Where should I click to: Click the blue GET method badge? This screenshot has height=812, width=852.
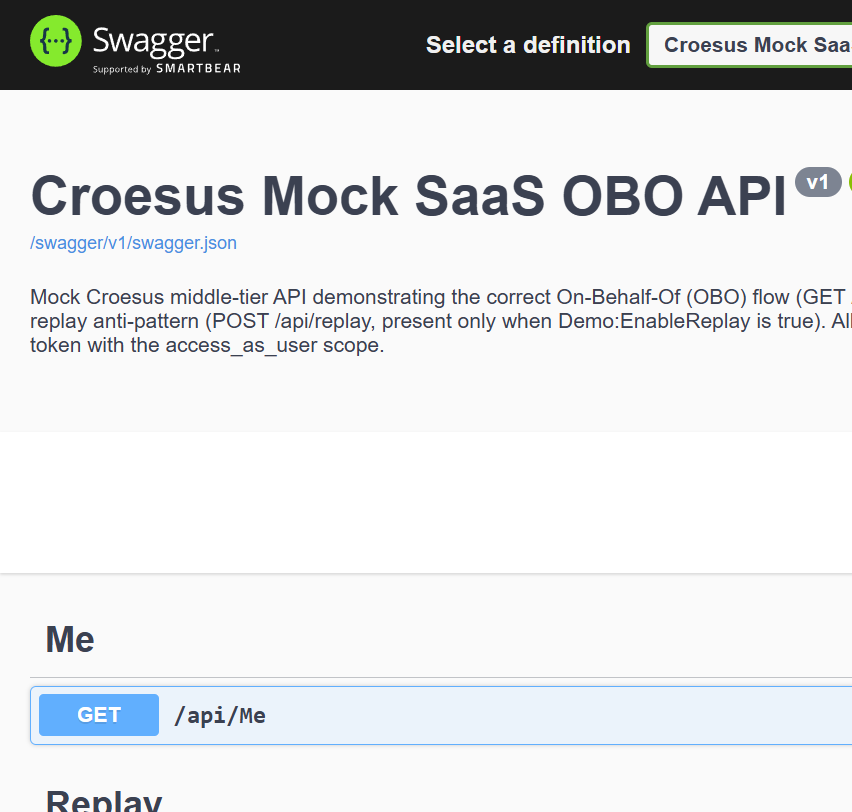(99, 715)
